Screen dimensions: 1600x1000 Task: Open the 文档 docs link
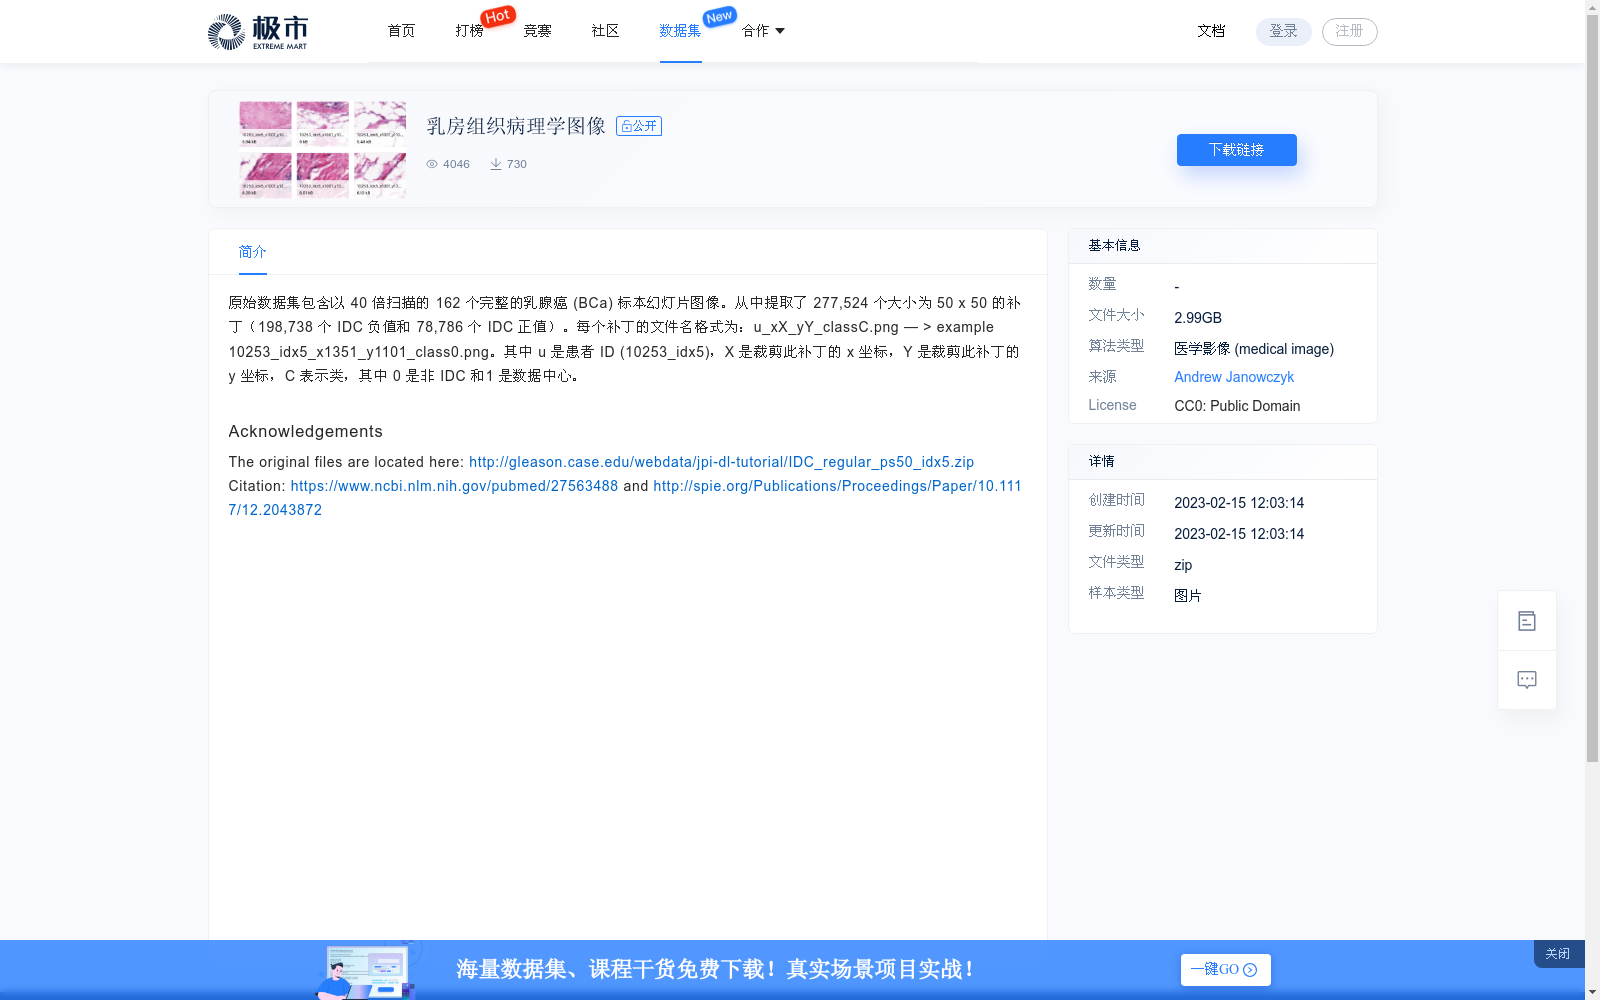tap(1211, 31)
